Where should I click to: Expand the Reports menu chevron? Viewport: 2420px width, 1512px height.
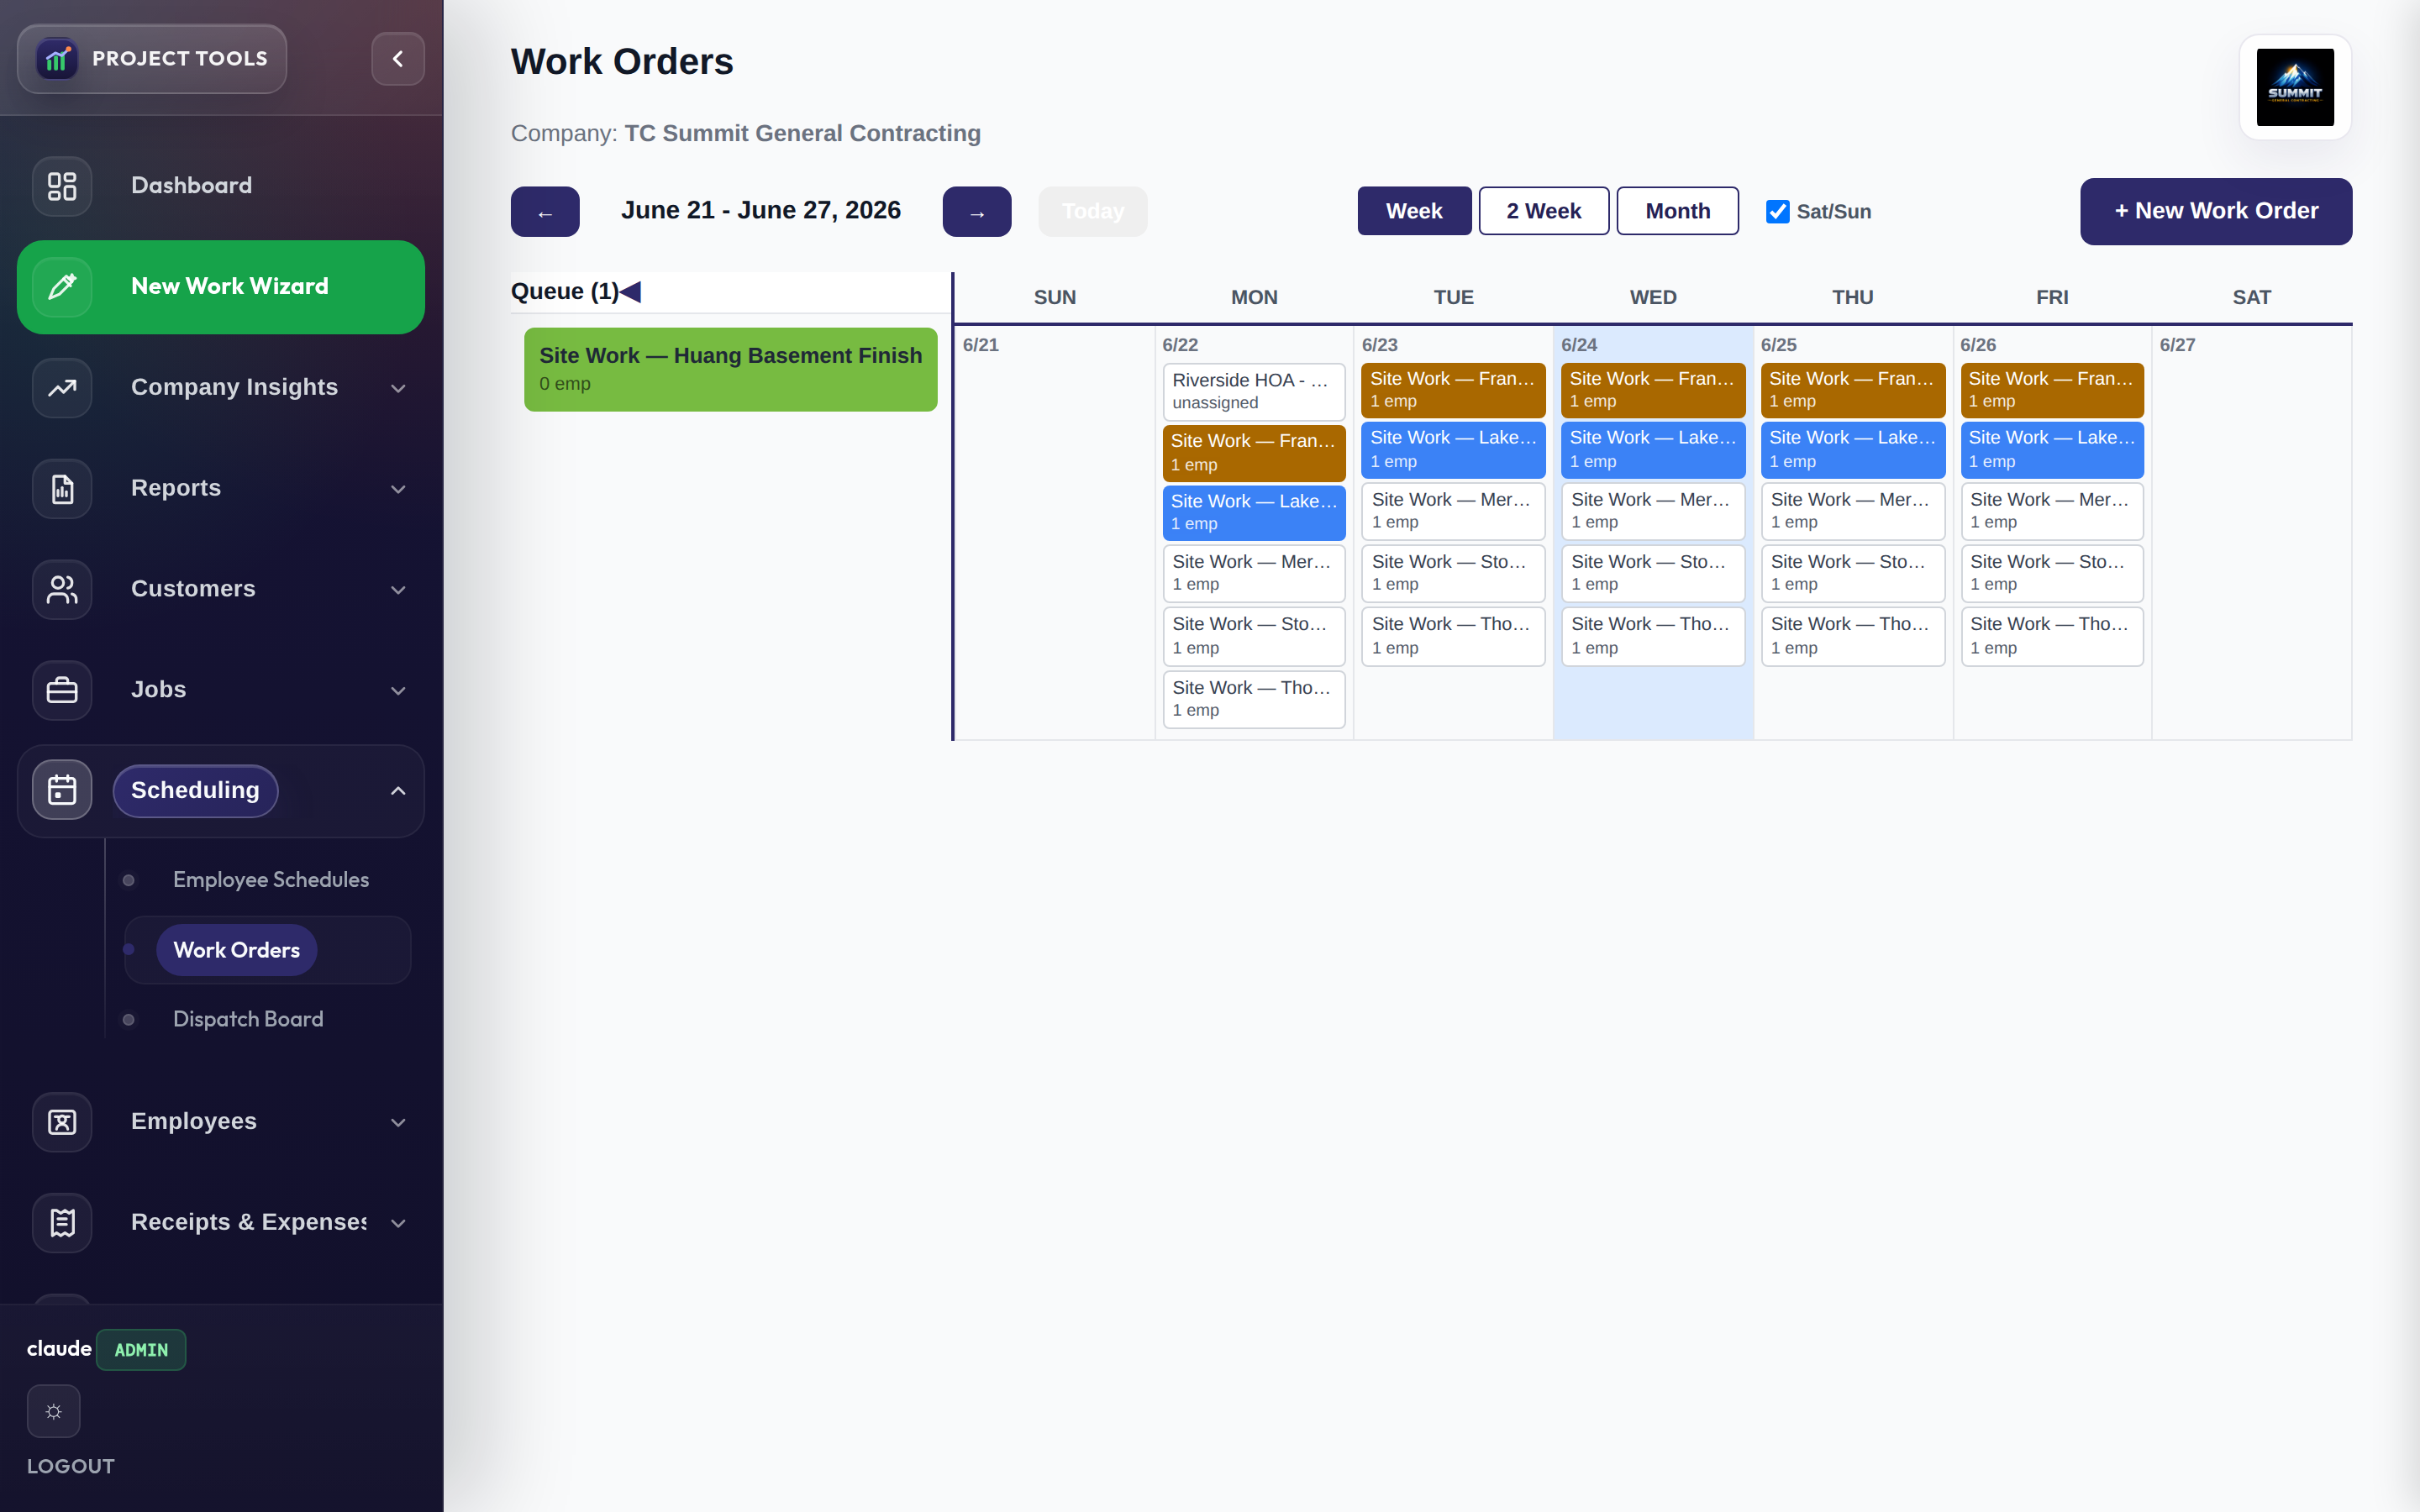pos(398,489)
